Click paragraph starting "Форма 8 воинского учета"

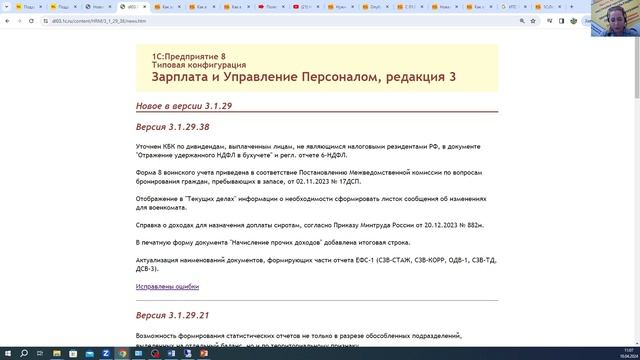coord(309,177)
